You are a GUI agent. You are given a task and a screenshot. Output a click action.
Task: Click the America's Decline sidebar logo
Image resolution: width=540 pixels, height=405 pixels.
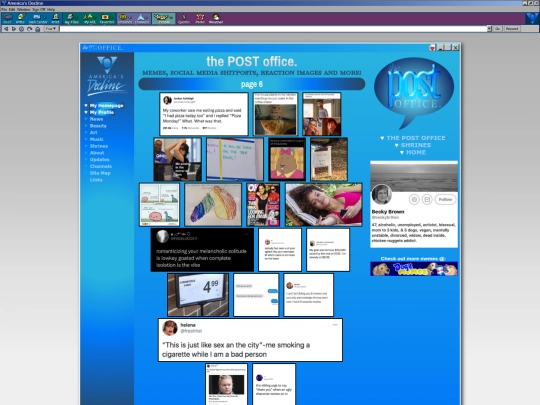[x=107, y=76]
